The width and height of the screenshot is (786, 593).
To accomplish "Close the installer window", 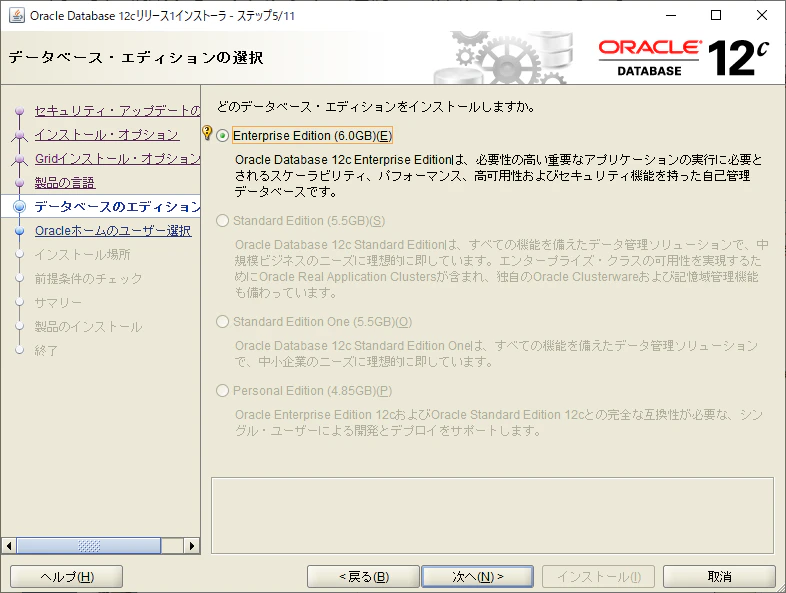I will (x=762, y=16).
